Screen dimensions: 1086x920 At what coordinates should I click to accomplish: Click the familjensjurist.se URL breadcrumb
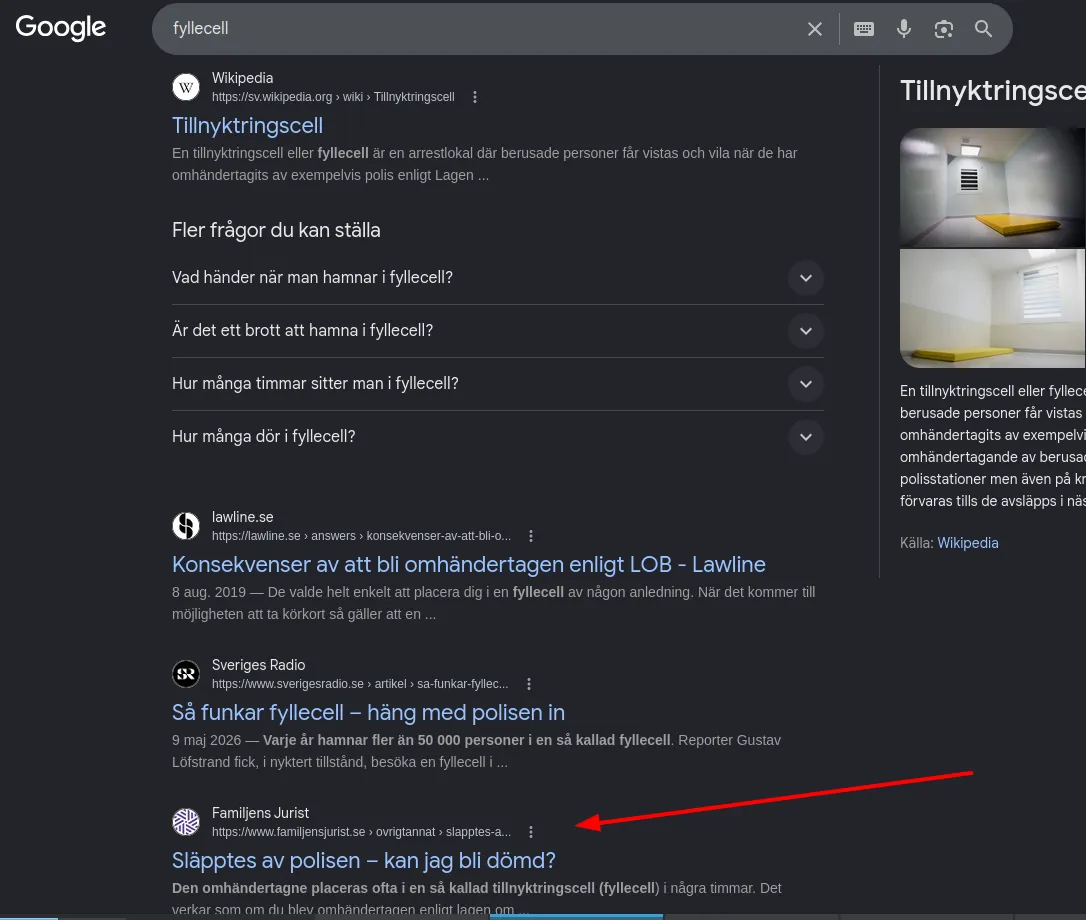point(362,832)
